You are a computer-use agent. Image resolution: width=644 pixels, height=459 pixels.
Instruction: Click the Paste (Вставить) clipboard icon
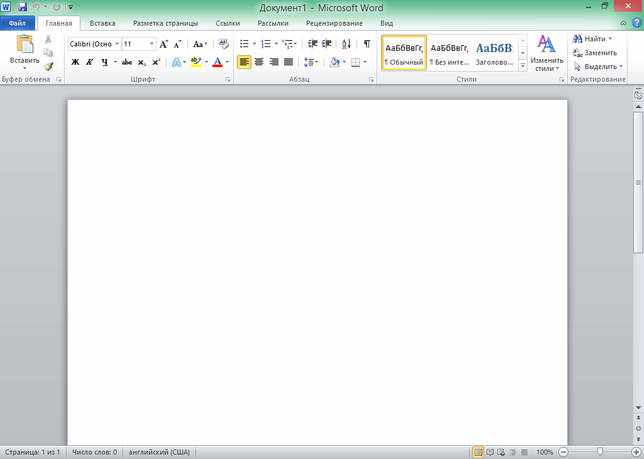tap(25, 44)
